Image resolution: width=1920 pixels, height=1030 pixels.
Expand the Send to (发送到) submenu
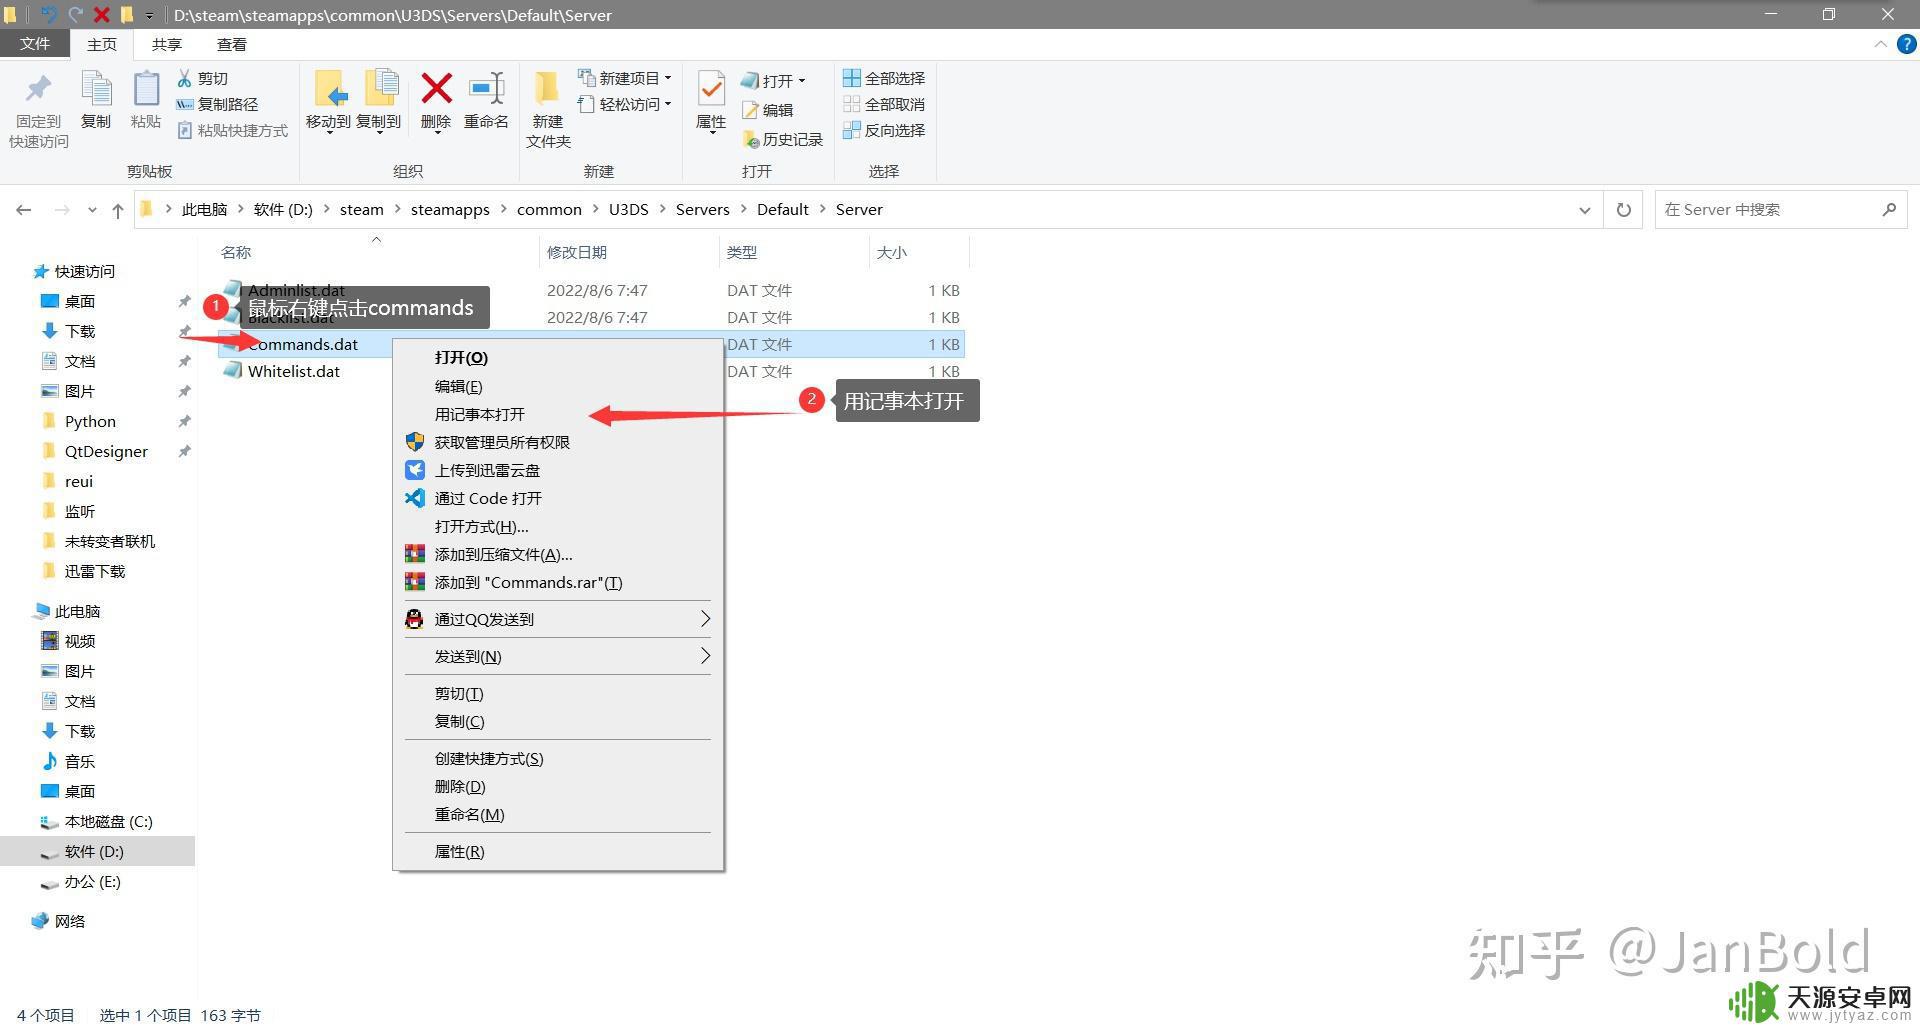704,656
